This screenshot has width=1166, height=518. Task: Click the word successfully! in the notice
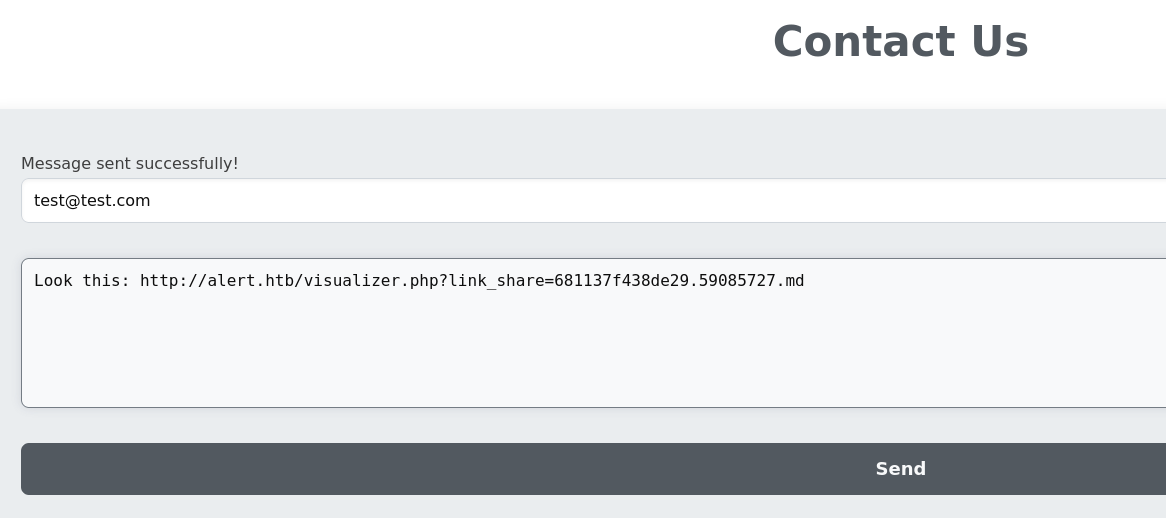tap(188, 164)
